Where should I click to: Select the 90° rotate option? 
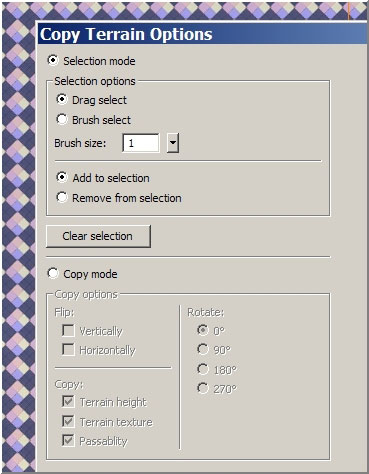[203, 349]
